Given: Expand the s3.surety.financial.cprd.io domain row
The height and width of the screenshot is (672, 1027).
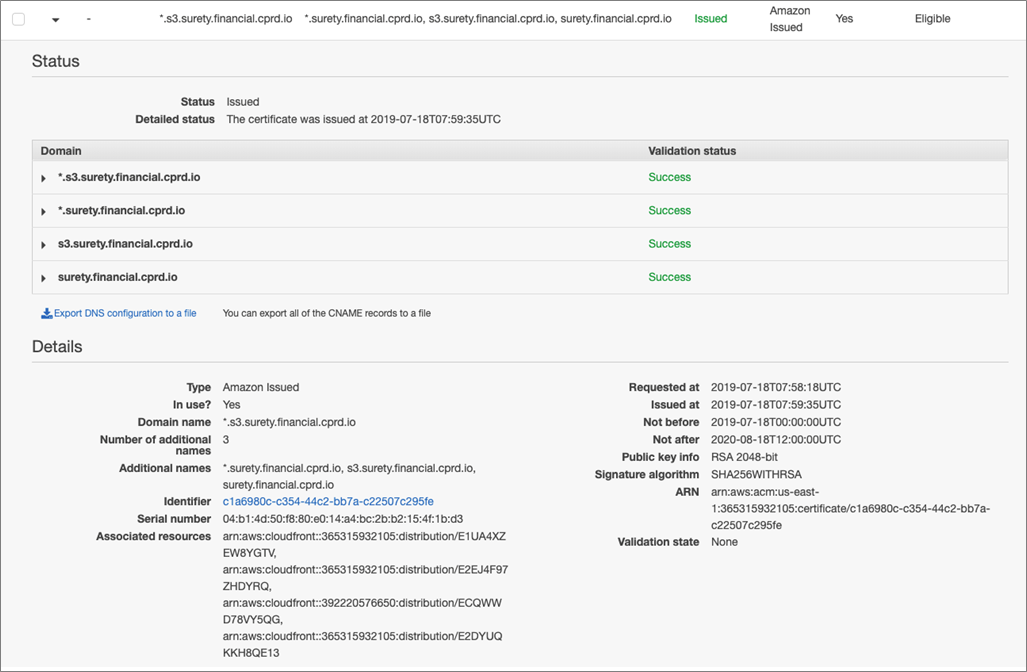Looking at the screenshot, I should [x=43, y=245].
